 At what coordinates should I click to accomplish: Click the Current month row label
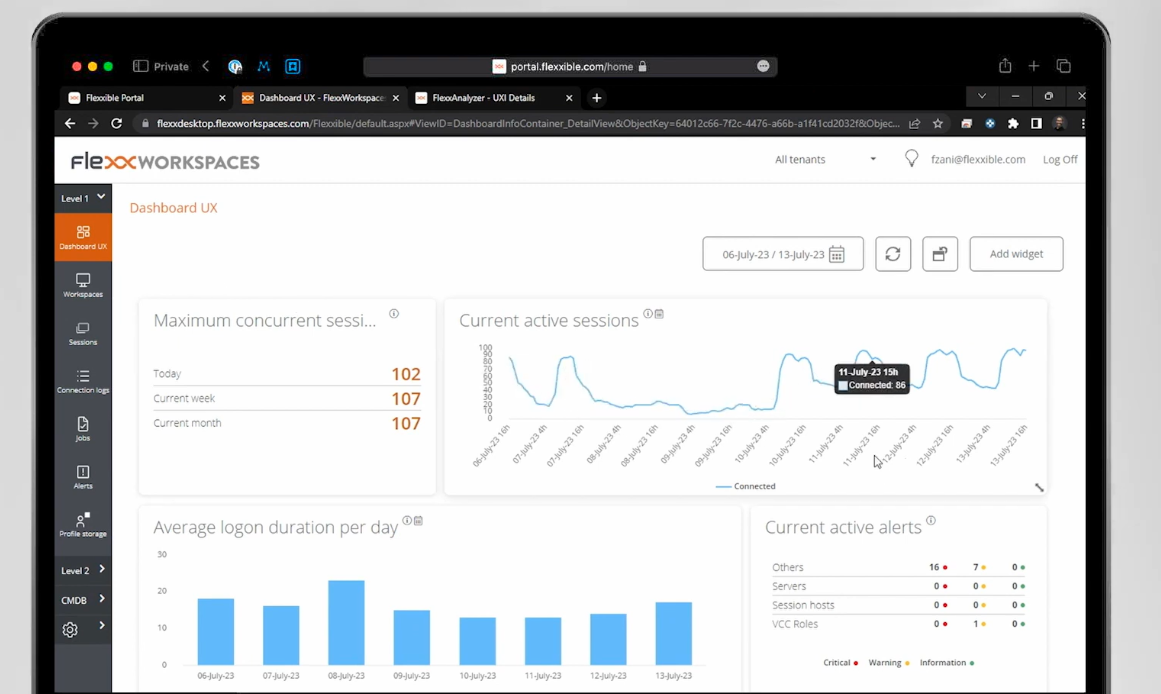coord(187,423)
